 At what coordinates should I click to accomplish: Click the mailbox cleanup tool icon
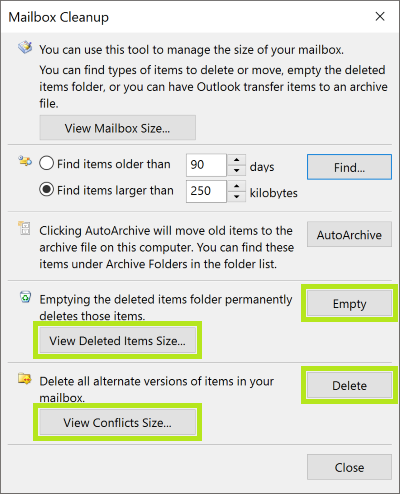(25, 47)
